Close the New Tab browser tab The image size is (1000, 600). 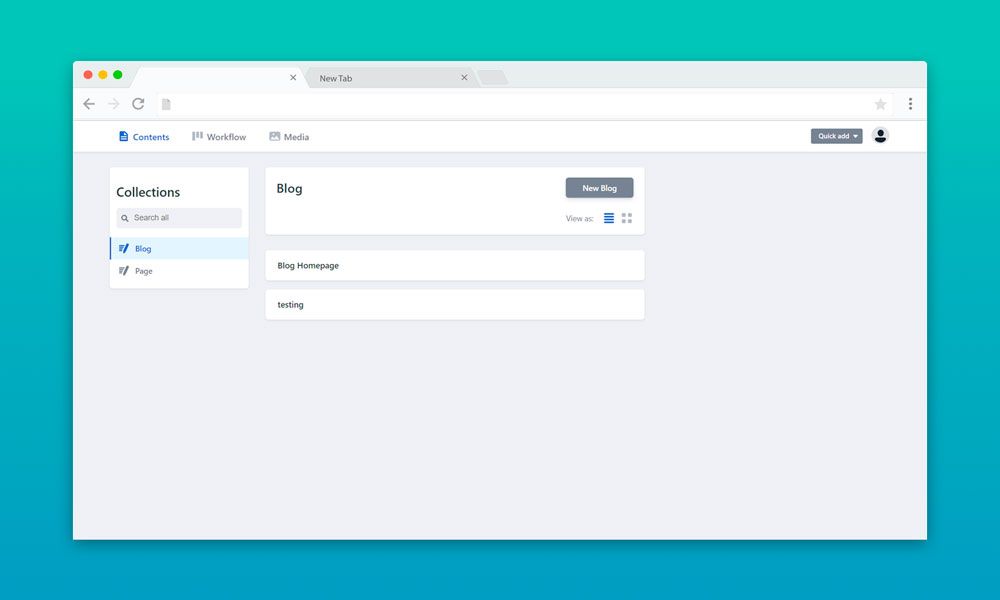pyautogui.click(x=464, y=77)
